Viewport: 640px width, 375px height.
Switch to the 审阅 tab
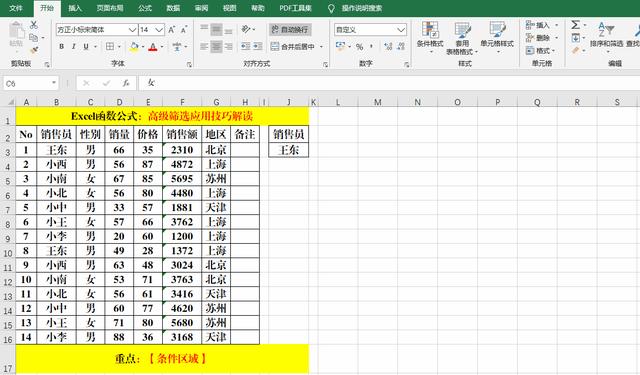[x=201, y=8]
